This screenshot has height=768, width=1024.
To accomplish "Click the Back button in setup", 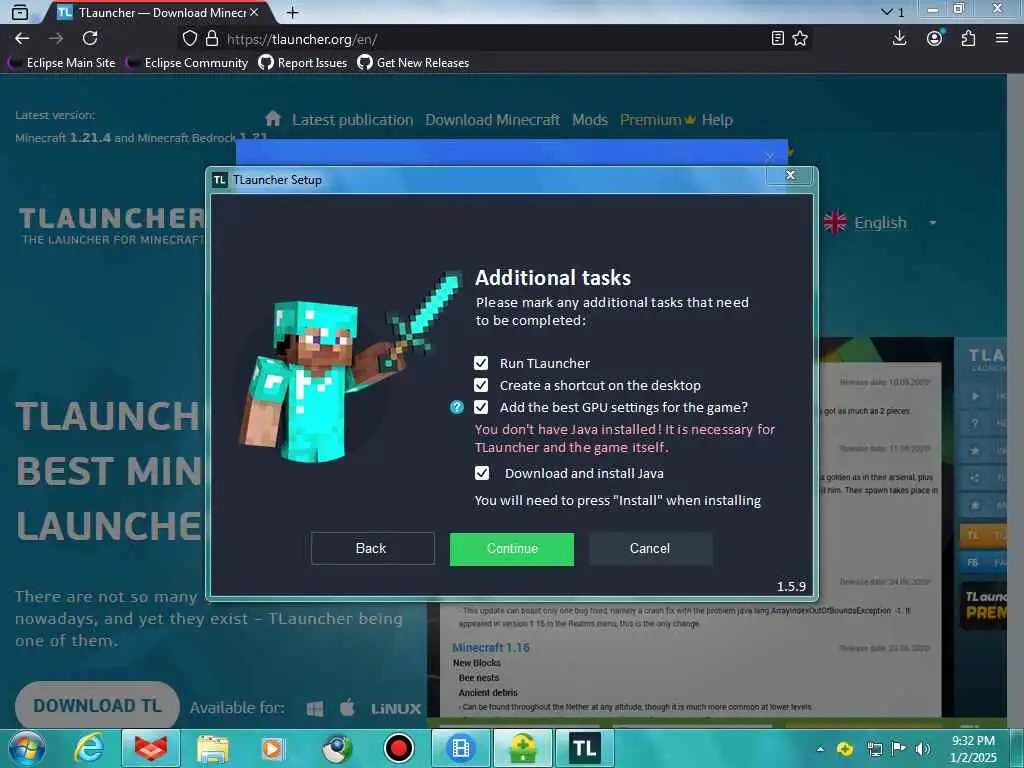I will 372,549.
